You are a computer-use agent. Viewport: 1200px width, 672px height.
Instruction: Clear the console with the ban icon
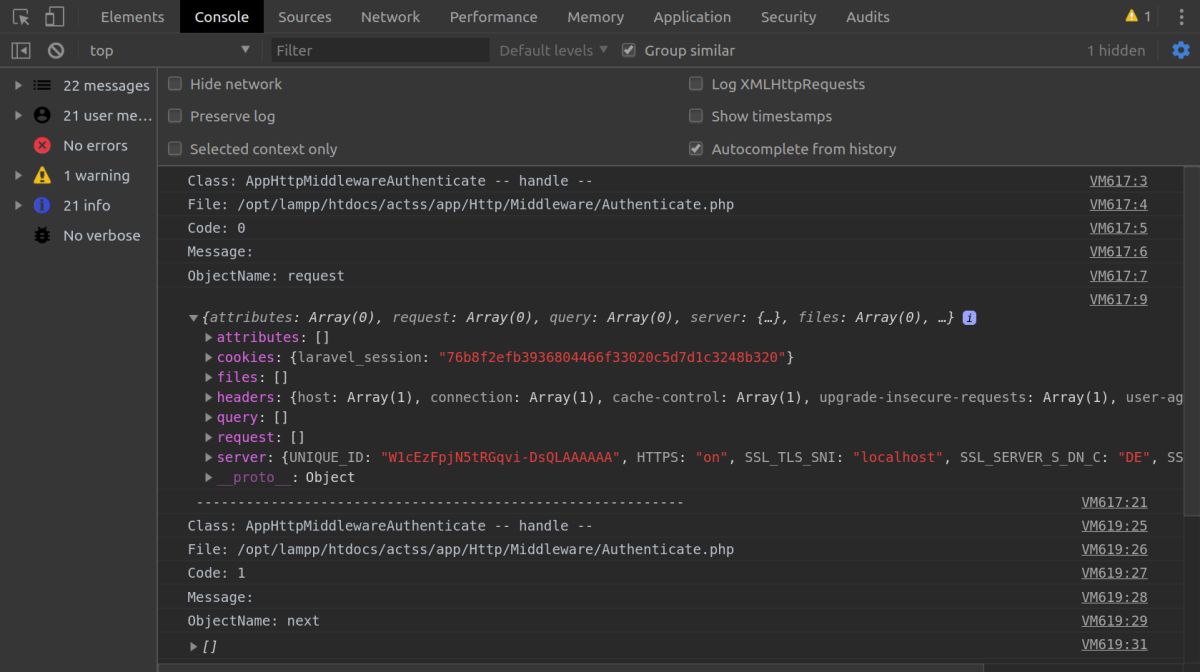coord(56,50)
